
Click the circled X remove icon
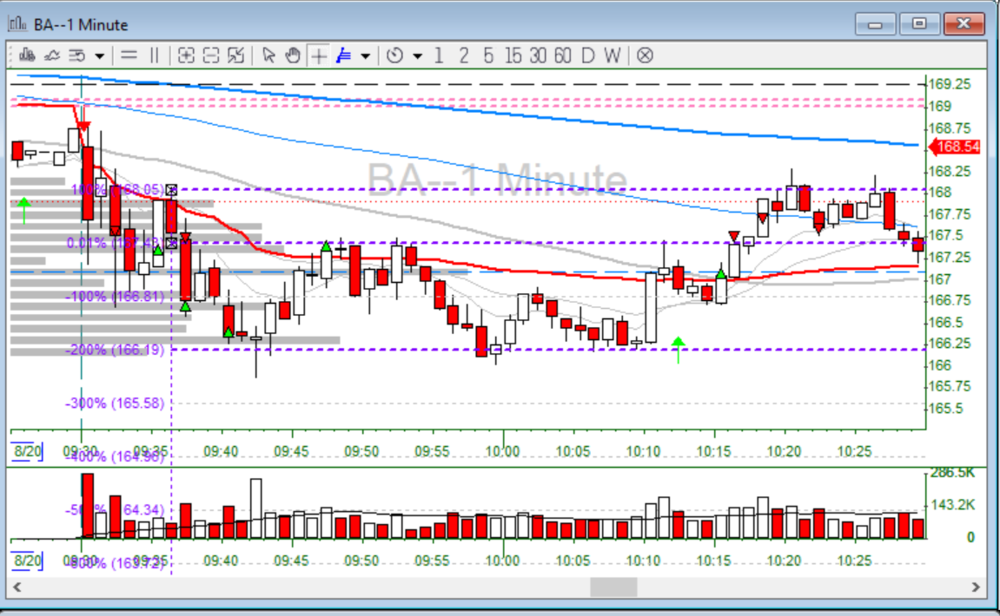(645, 56)
